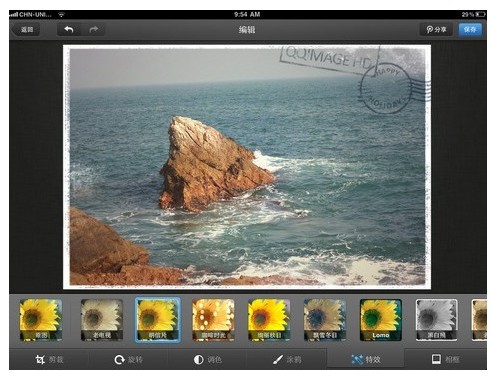The height and width of the screenshot is (377, 493).
Task: Apply the 绚丽秋日 autumn filter
Action: point(269,320)
